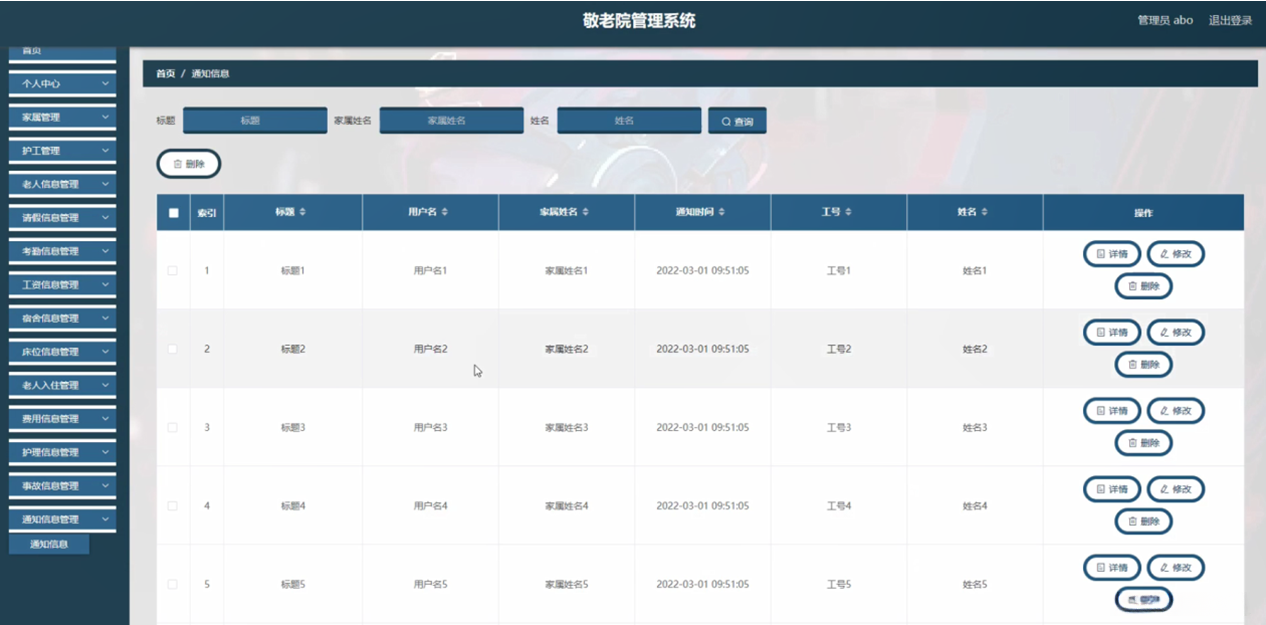
Task: Click 删除 for row 标题4
Action: coord(1143,521)
